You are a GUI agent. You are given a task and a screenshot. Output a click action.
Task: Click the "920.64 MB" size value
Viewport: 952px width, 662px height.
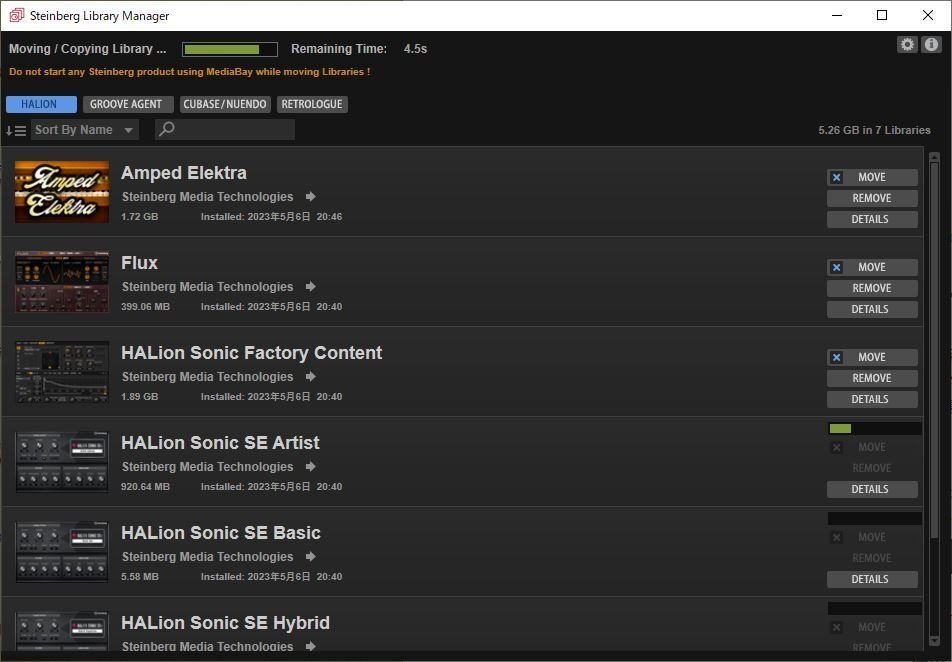click(x=145, y=486)
